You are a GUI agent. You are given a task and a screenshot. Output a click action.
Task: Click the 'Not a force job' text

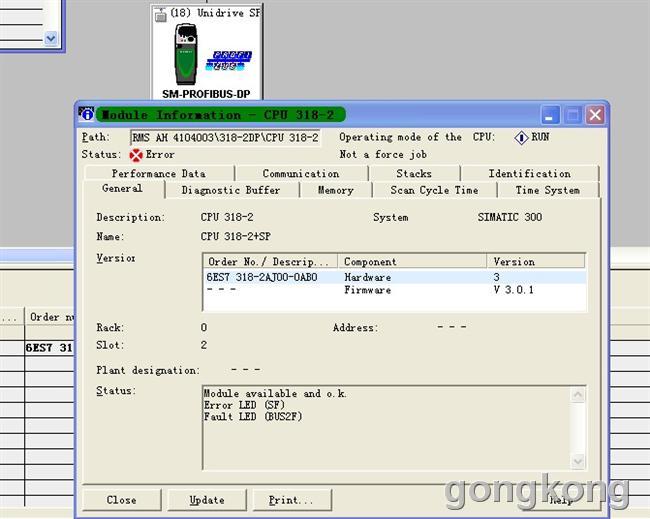point(383,155)
